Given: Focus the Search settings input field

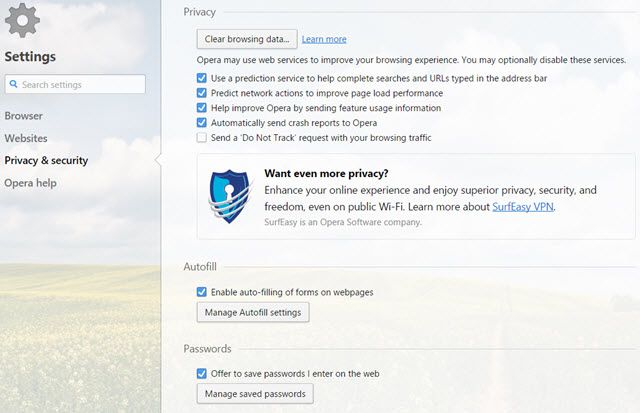Looking at the screenshot, I should point(81,85).
